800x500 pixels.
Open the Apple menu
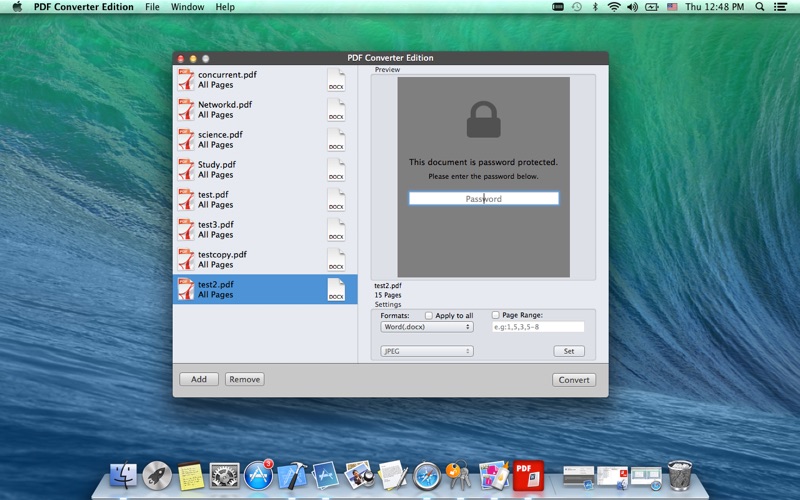click(17, 7)
